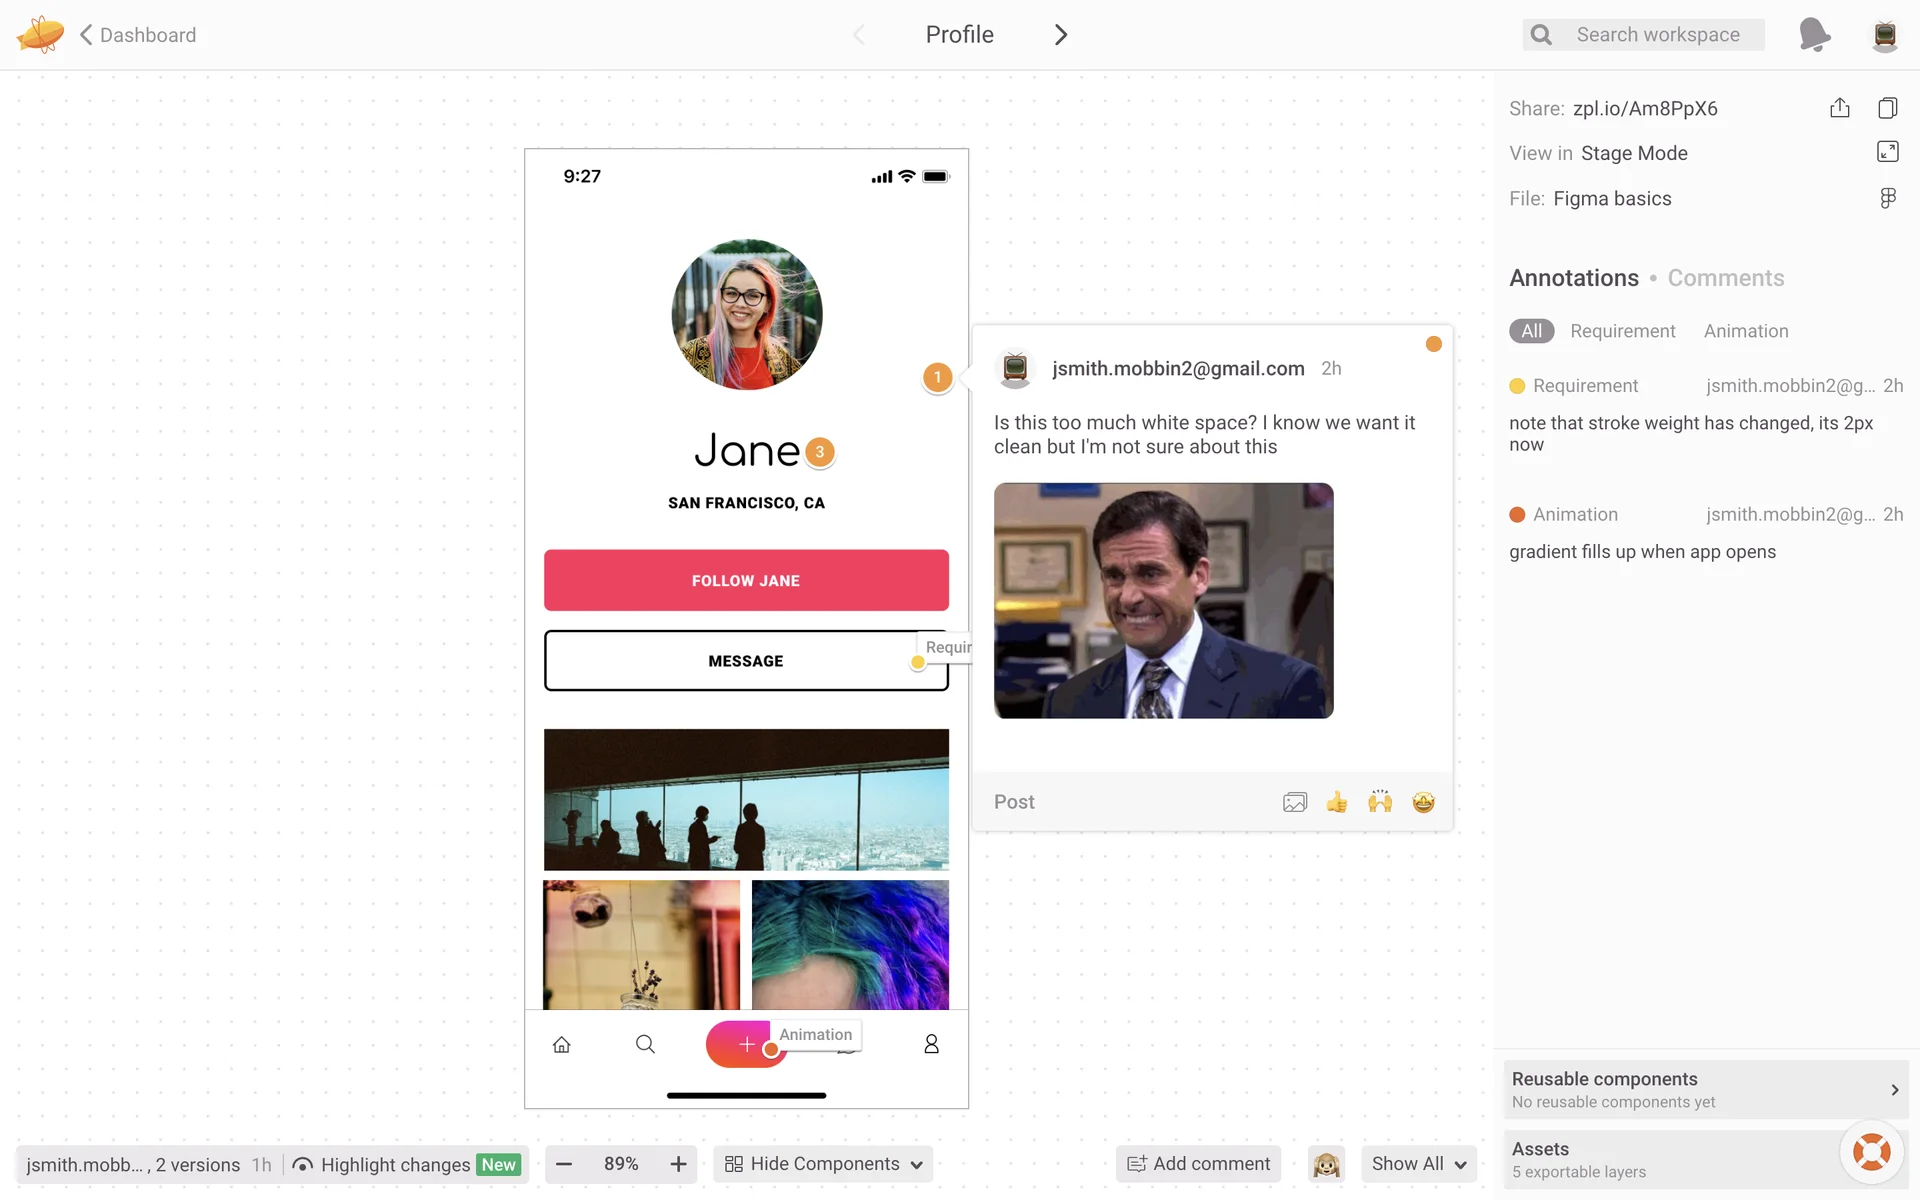Filter annotations by Requirement
The height and width of the screenshot is (1200, 1920).
click(x=1622, y=331)
